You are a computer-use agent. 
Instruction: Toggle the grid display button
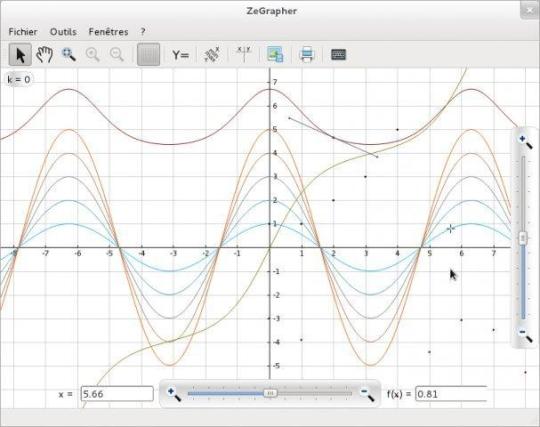tap(148, 54)
